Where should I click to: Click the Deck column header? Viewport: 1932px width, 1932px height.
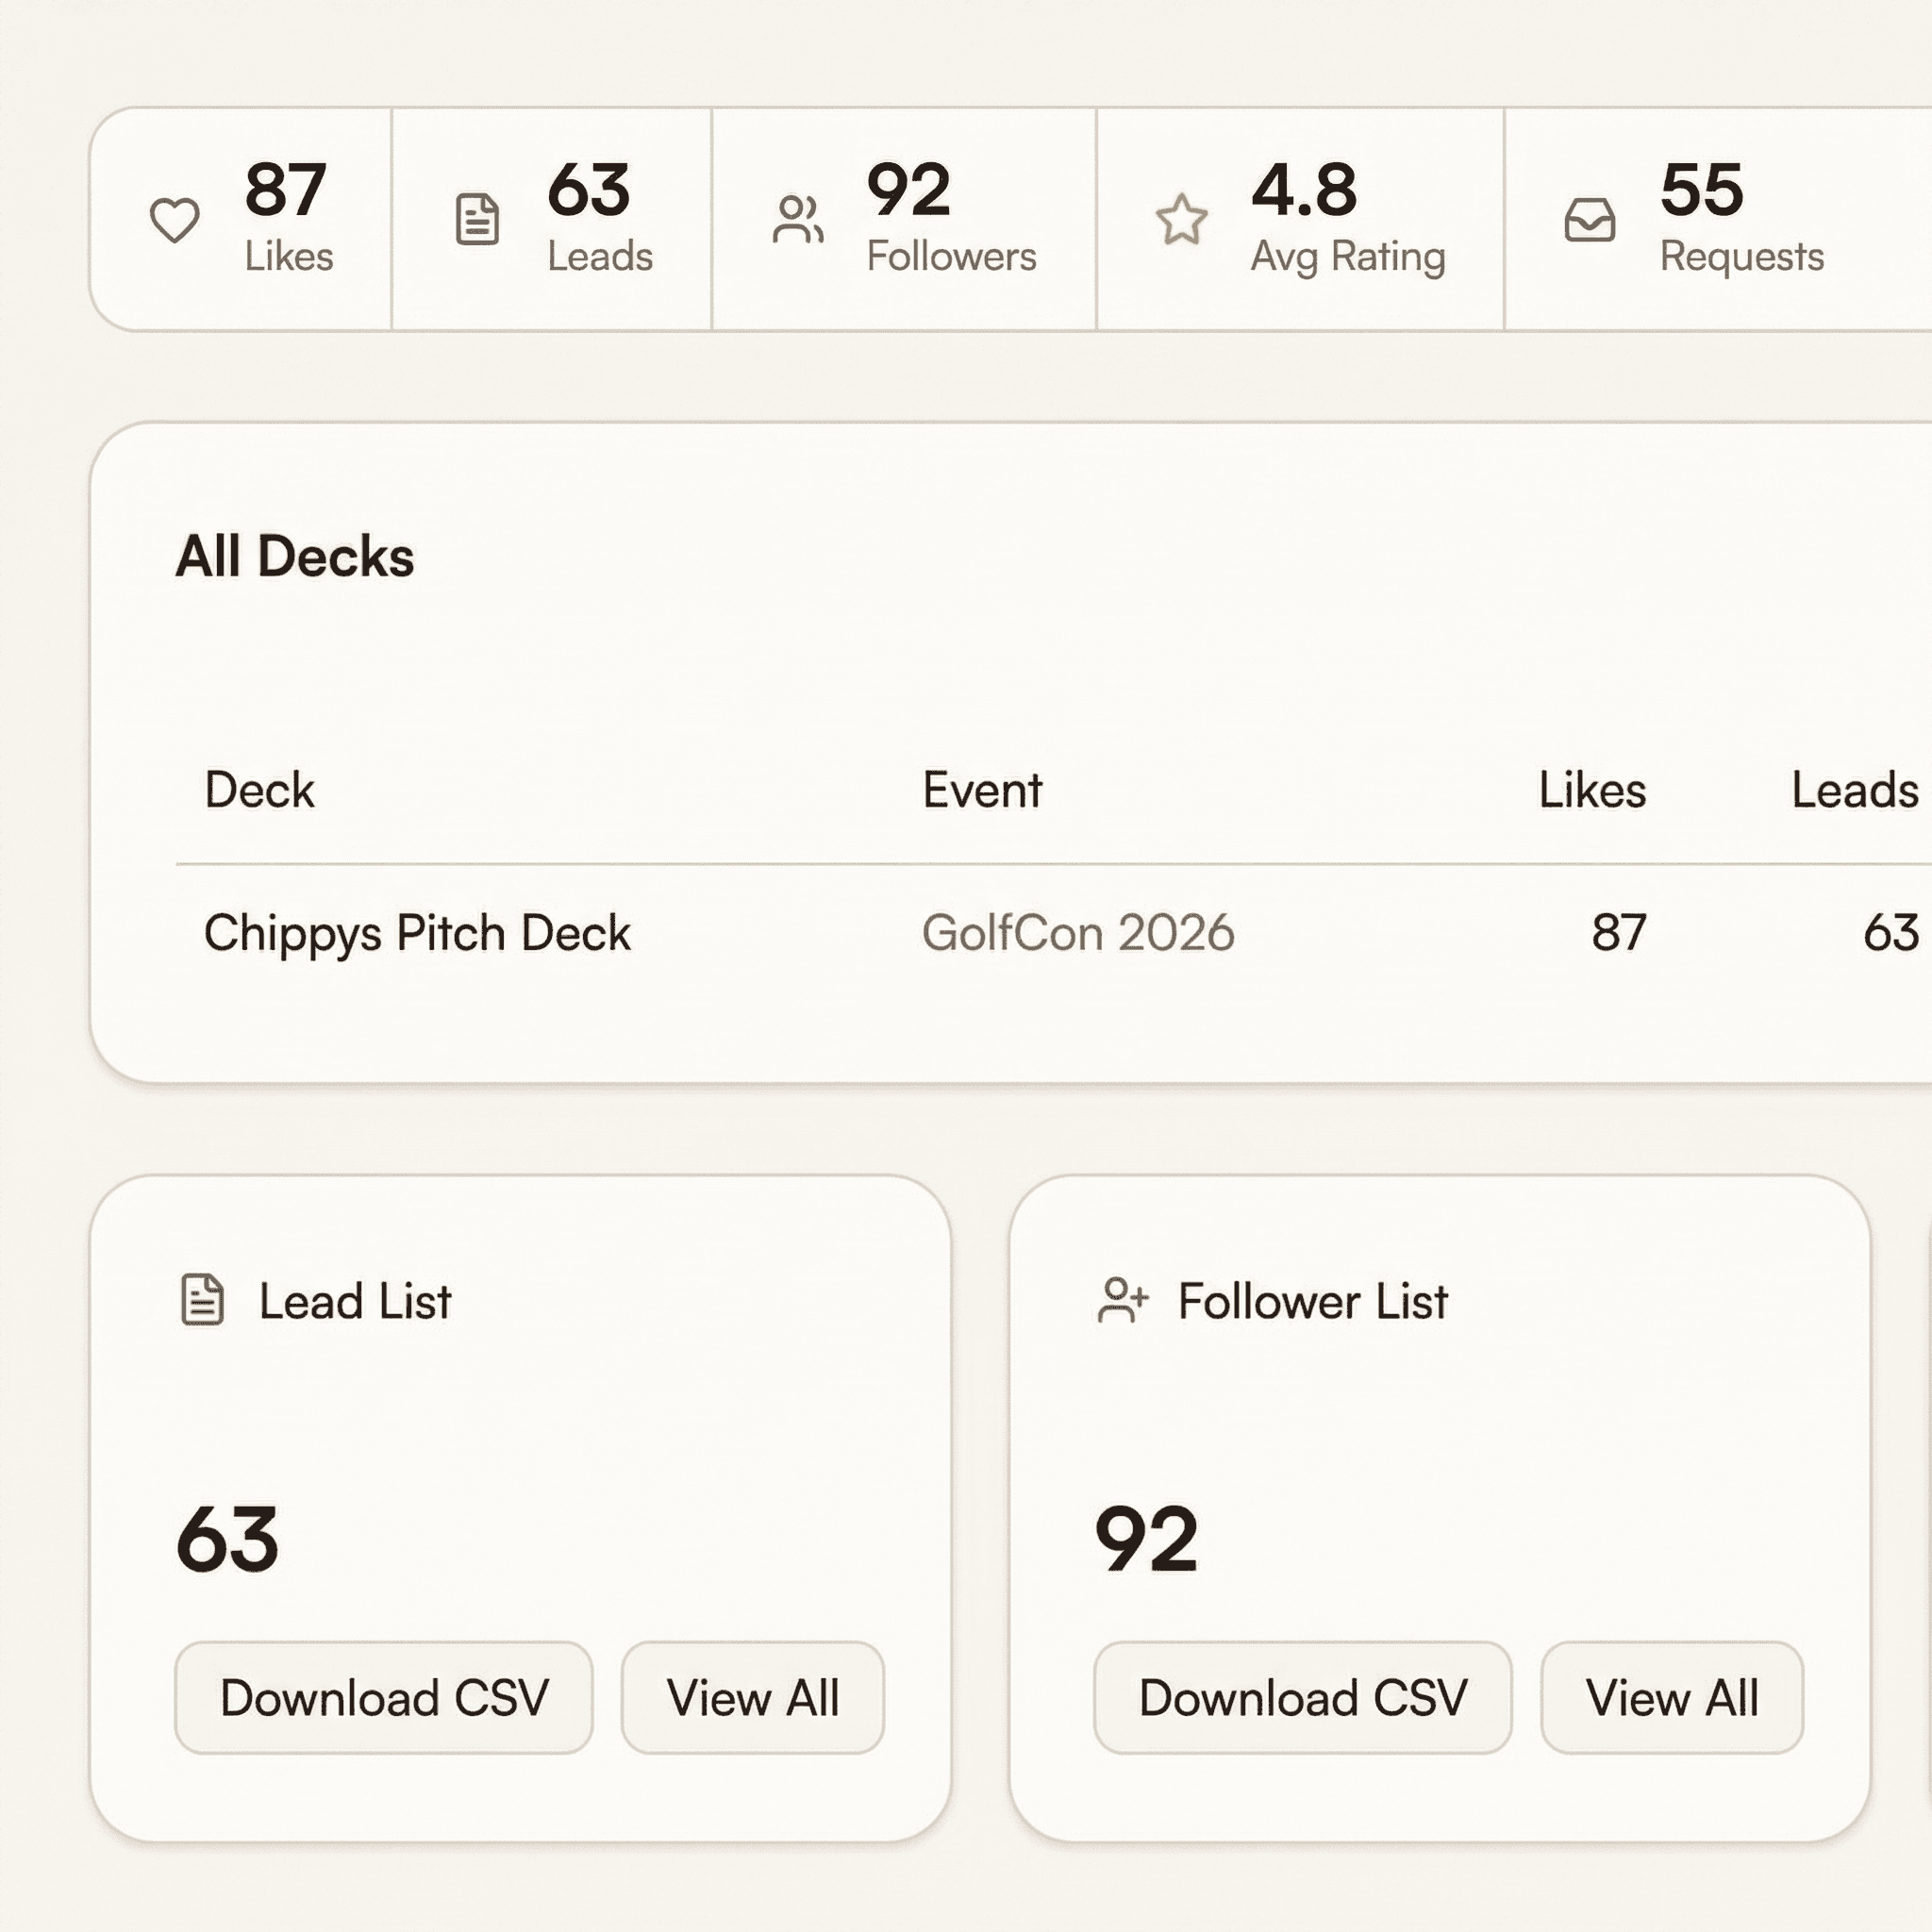pos(260,790)
